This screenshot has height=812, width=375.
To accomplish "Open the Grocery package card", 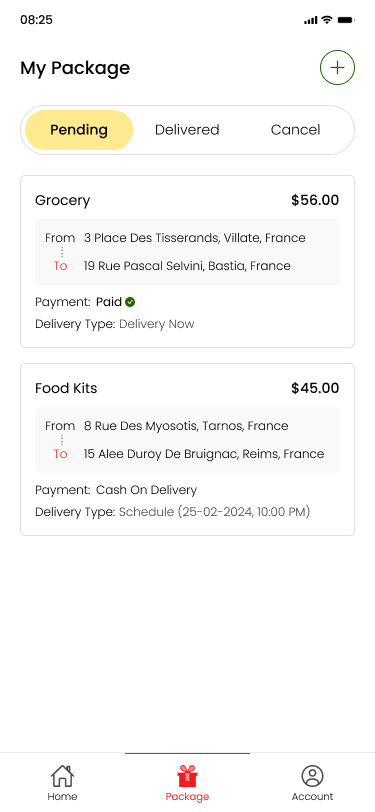I will (188, 262).
